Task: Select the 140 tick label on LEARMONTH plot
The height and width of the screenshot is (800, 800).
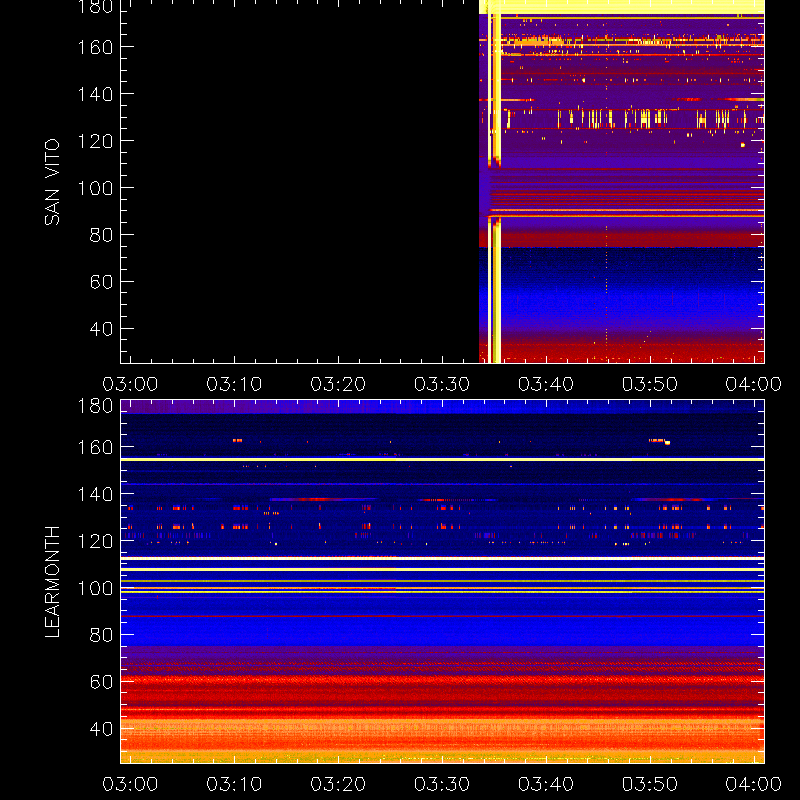Action: point(95,494)
